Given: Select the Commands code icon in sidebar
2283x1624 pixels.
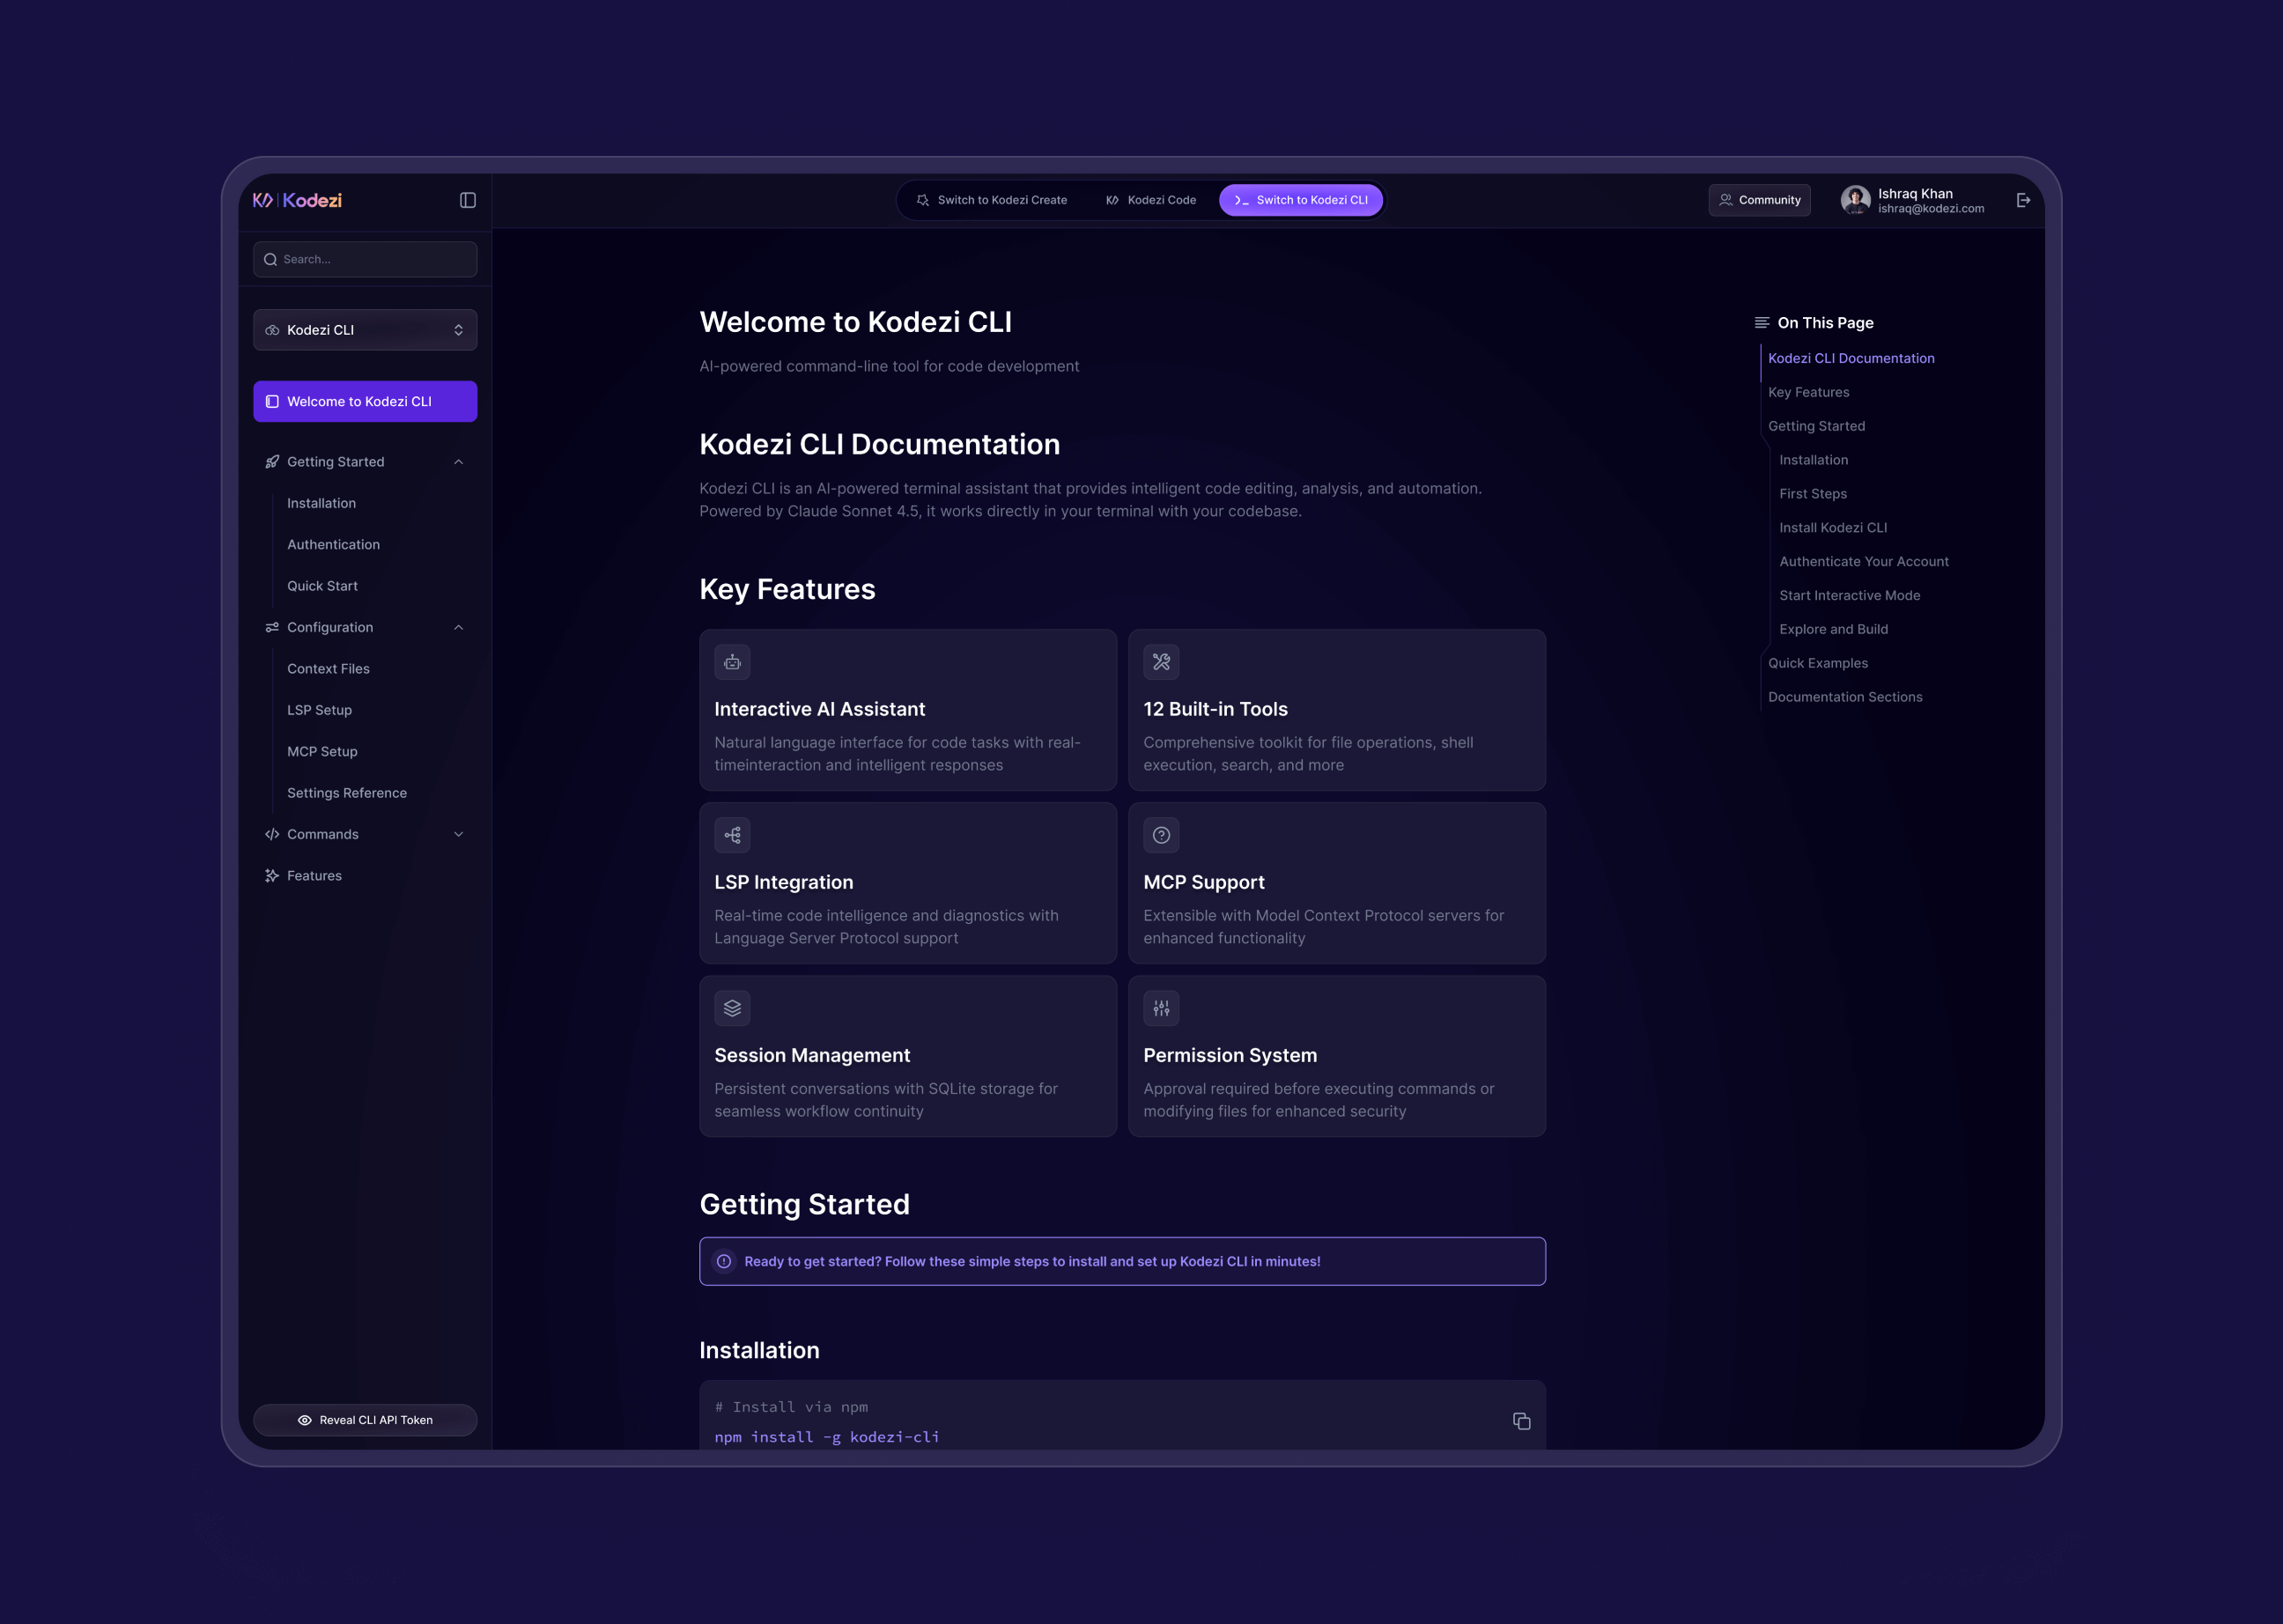Looking at the screenshot, I should point(271,833).
